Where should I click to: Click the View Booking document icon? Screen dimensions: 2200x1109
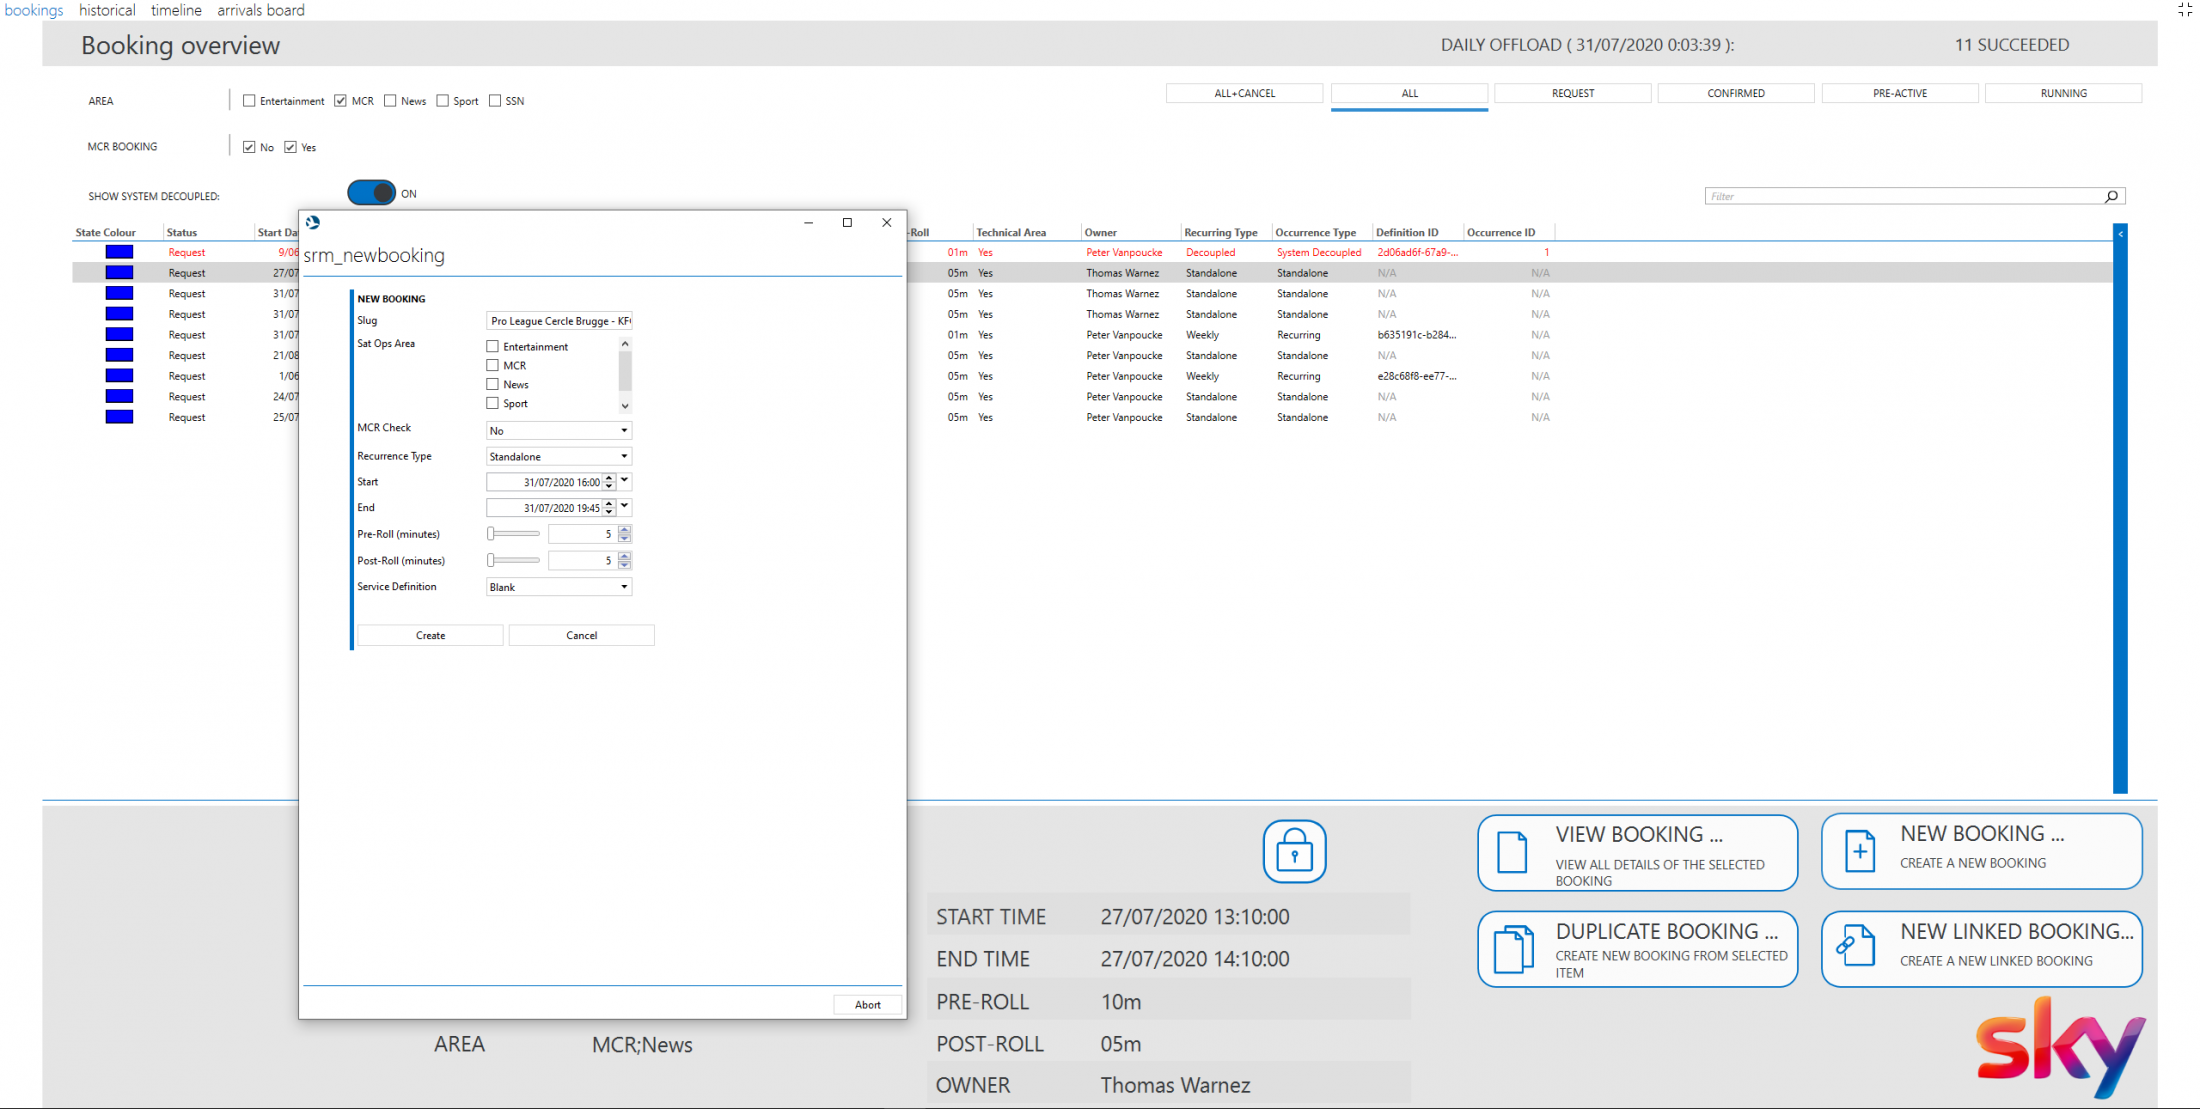click(1512, 852)
